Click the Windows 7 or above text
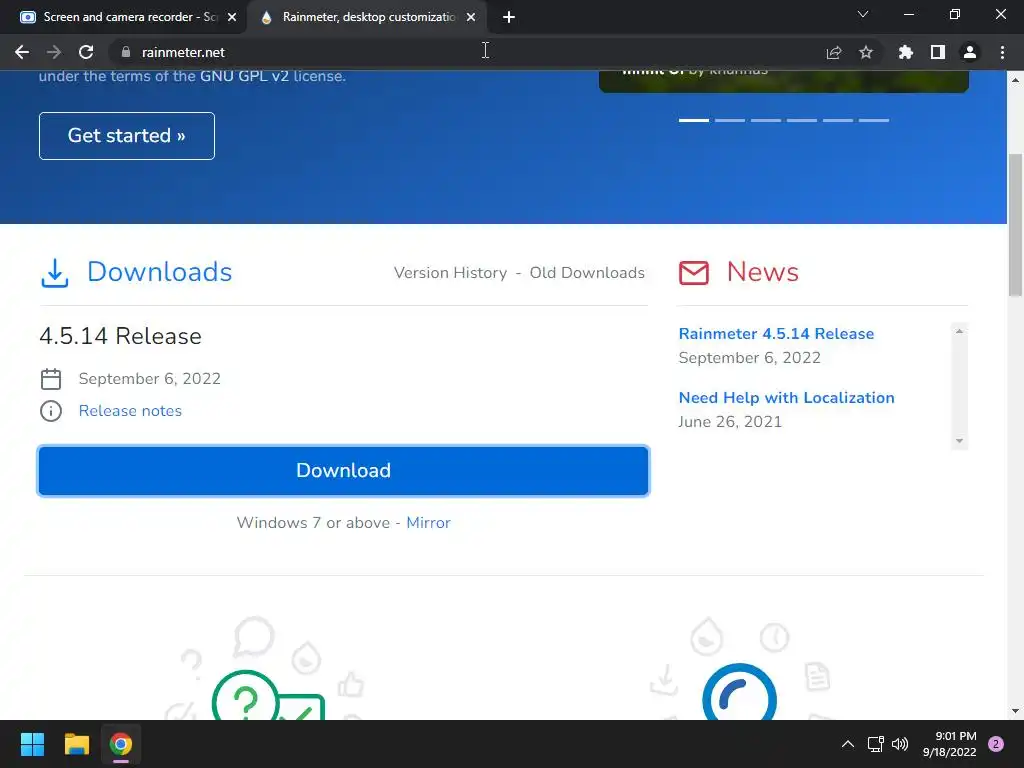This screenshot has width=1024, height=768. coord(313,522)
